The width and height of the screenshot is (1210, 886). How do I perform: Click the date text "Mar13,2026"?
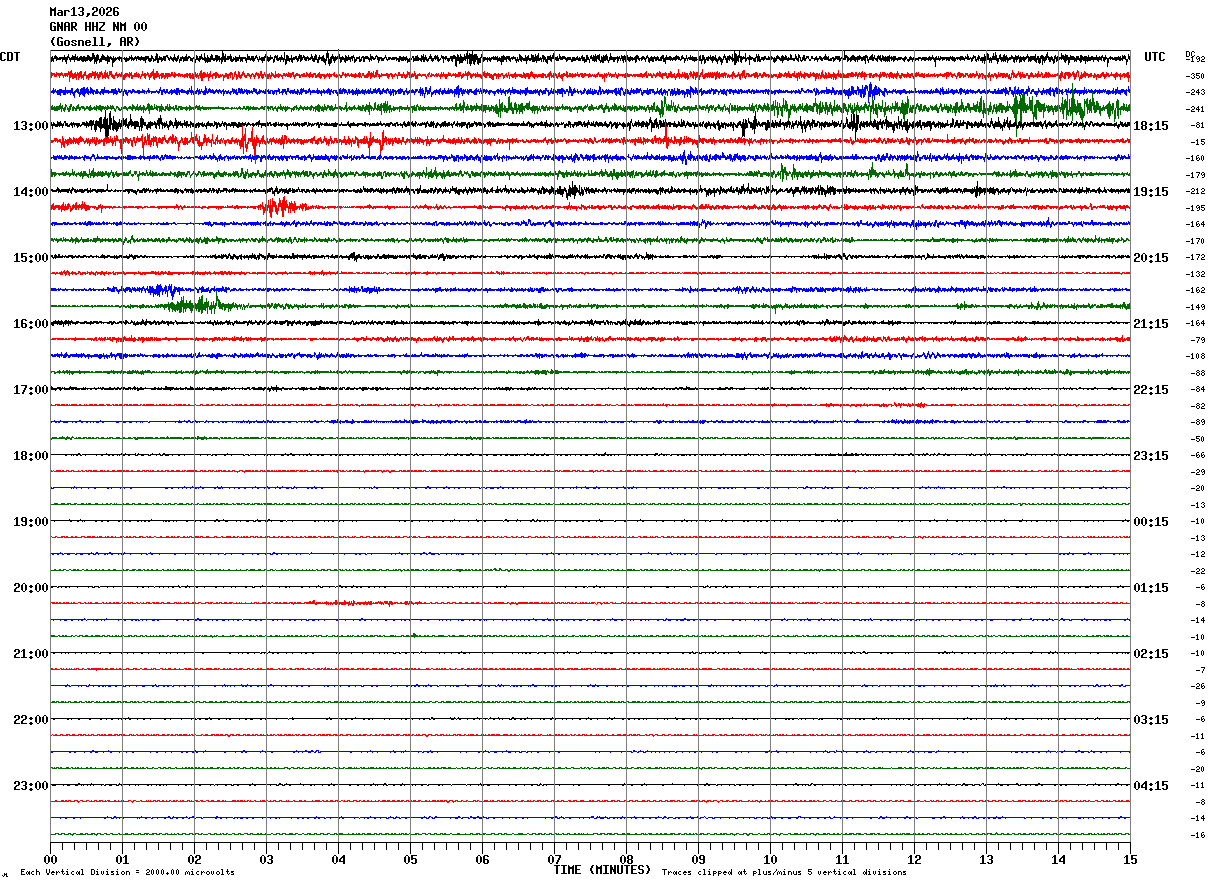(x=84, y=12)
